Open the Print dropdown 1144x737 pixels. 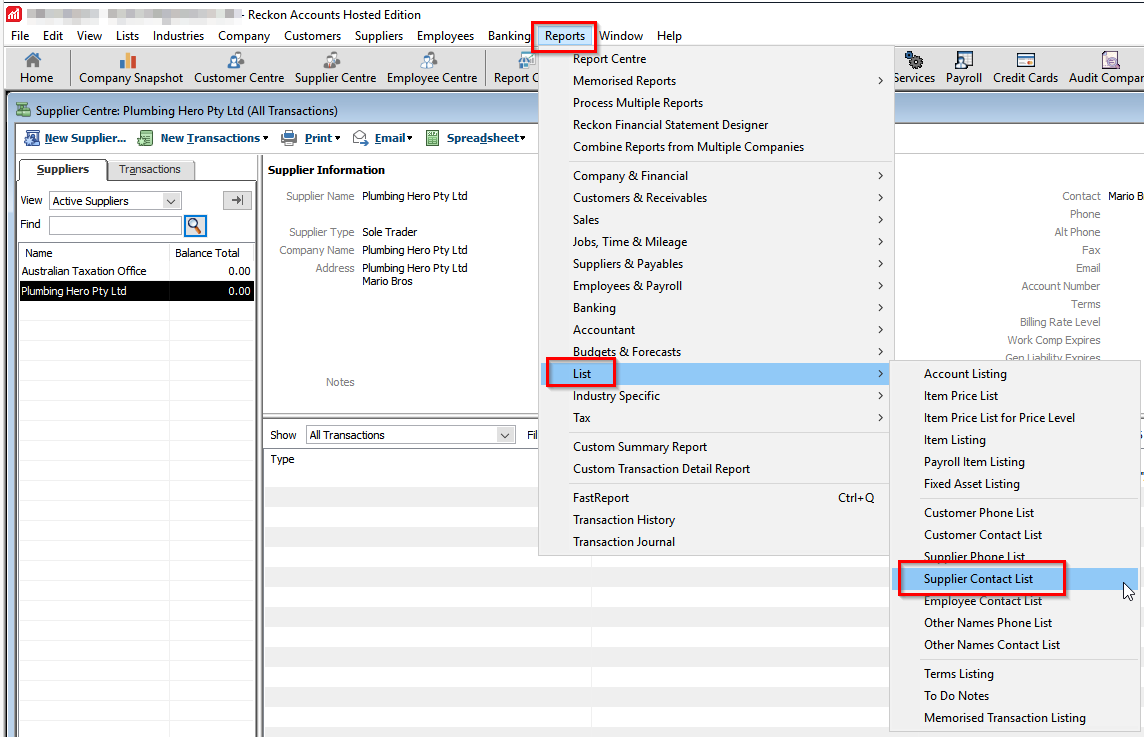311,138
